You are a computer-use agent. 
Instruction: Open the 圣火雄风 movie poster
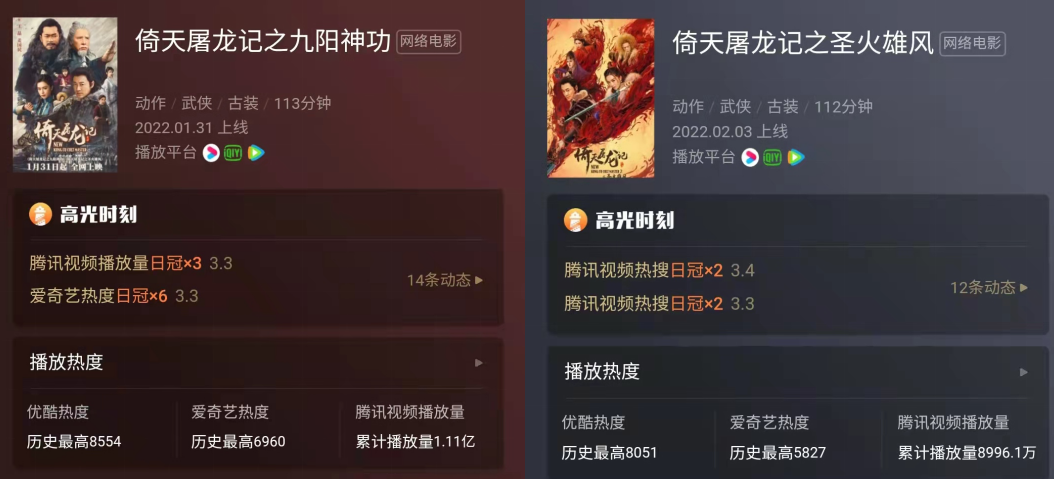[x=601, y=98]
